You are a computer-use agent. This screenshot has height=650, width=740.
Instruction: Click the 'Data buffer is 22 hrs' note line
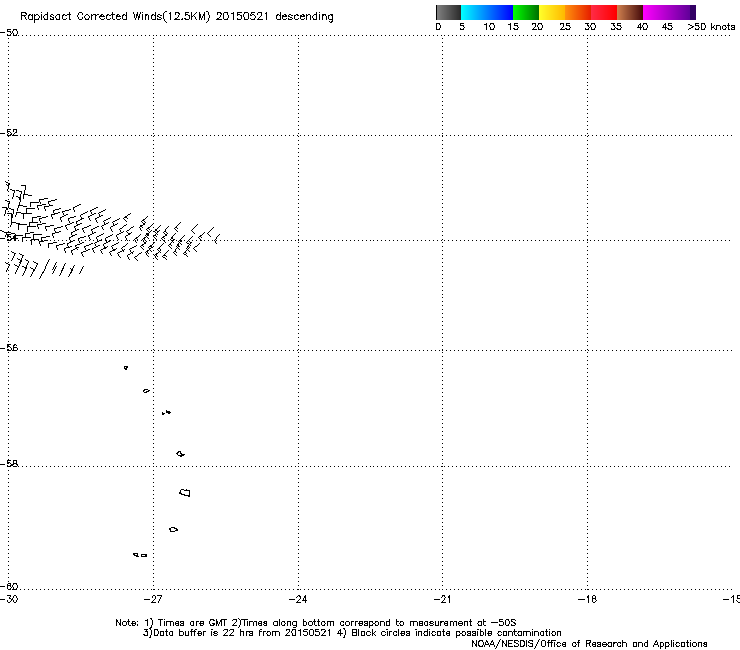click(x=352, y=633)
